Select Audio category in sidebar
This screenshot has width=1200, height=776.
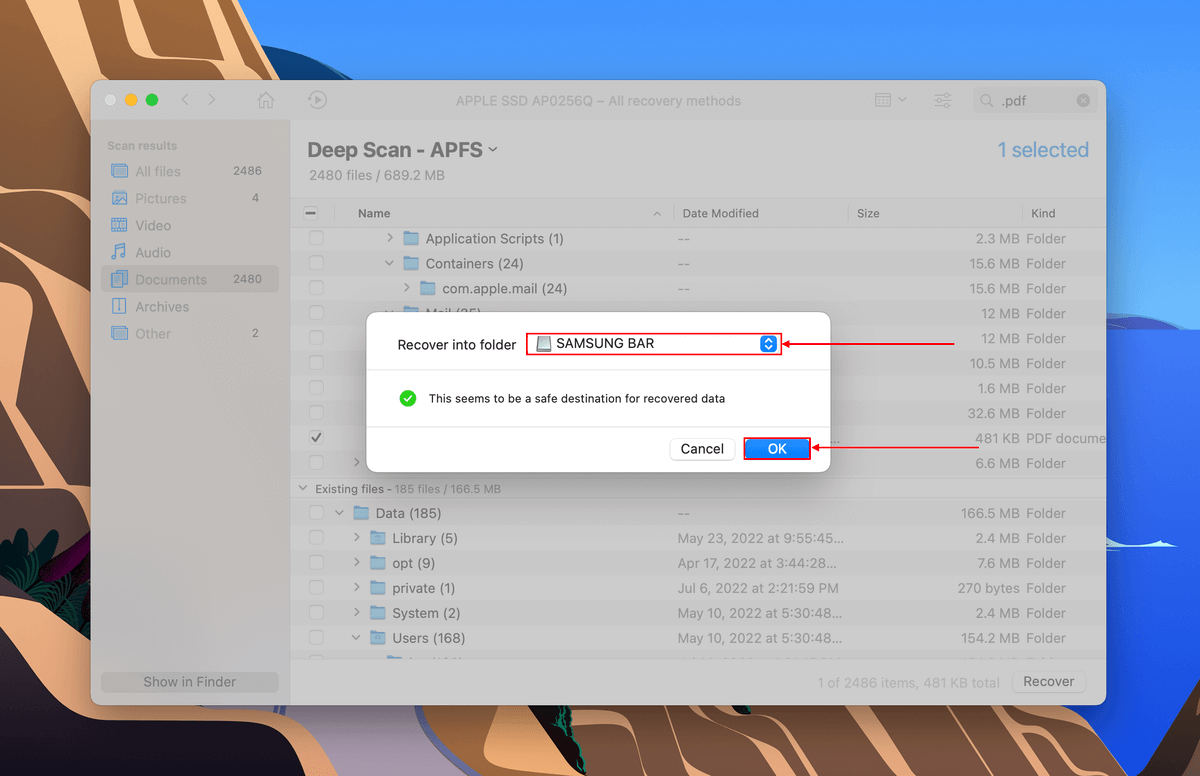tap(190, 252)
